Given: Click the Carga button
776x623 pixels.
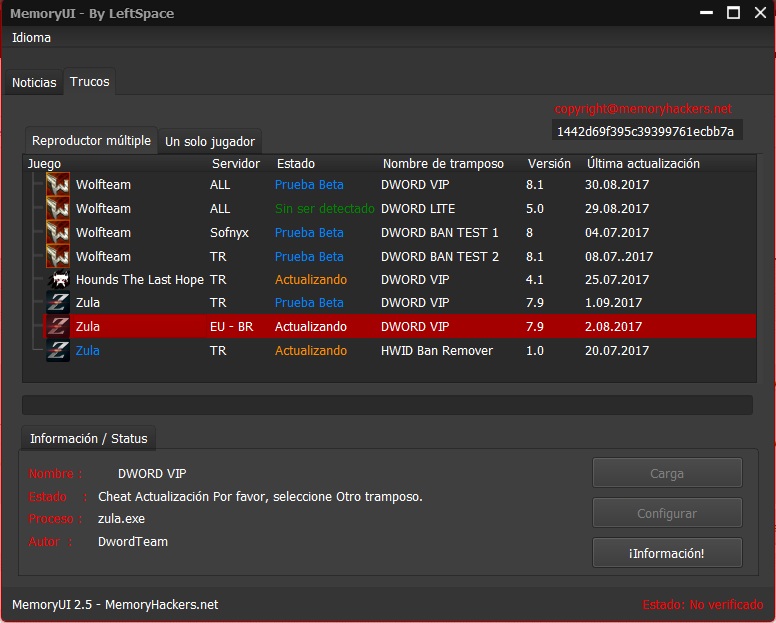Looking at the screenshot, I should (667, 473).
